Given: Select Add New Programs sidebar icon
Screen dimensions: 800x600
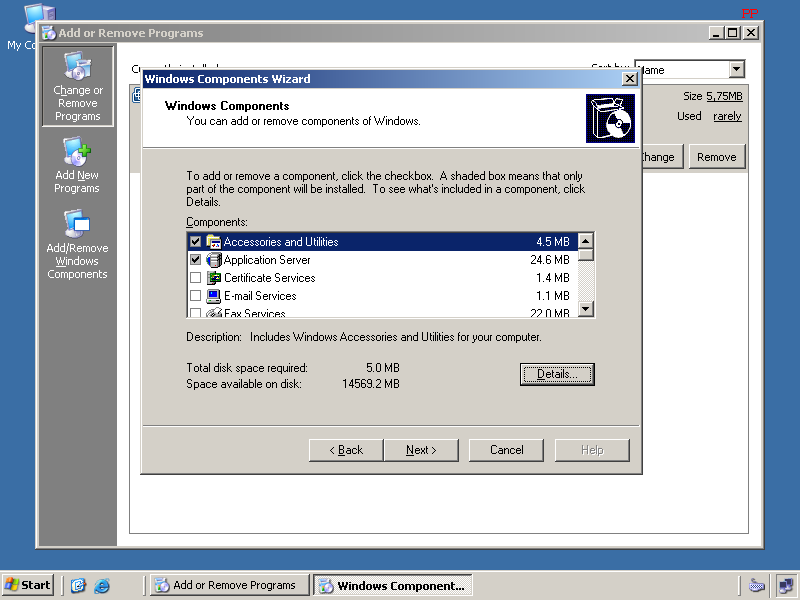Looking at the screenshot, I should tap(77, 165).
